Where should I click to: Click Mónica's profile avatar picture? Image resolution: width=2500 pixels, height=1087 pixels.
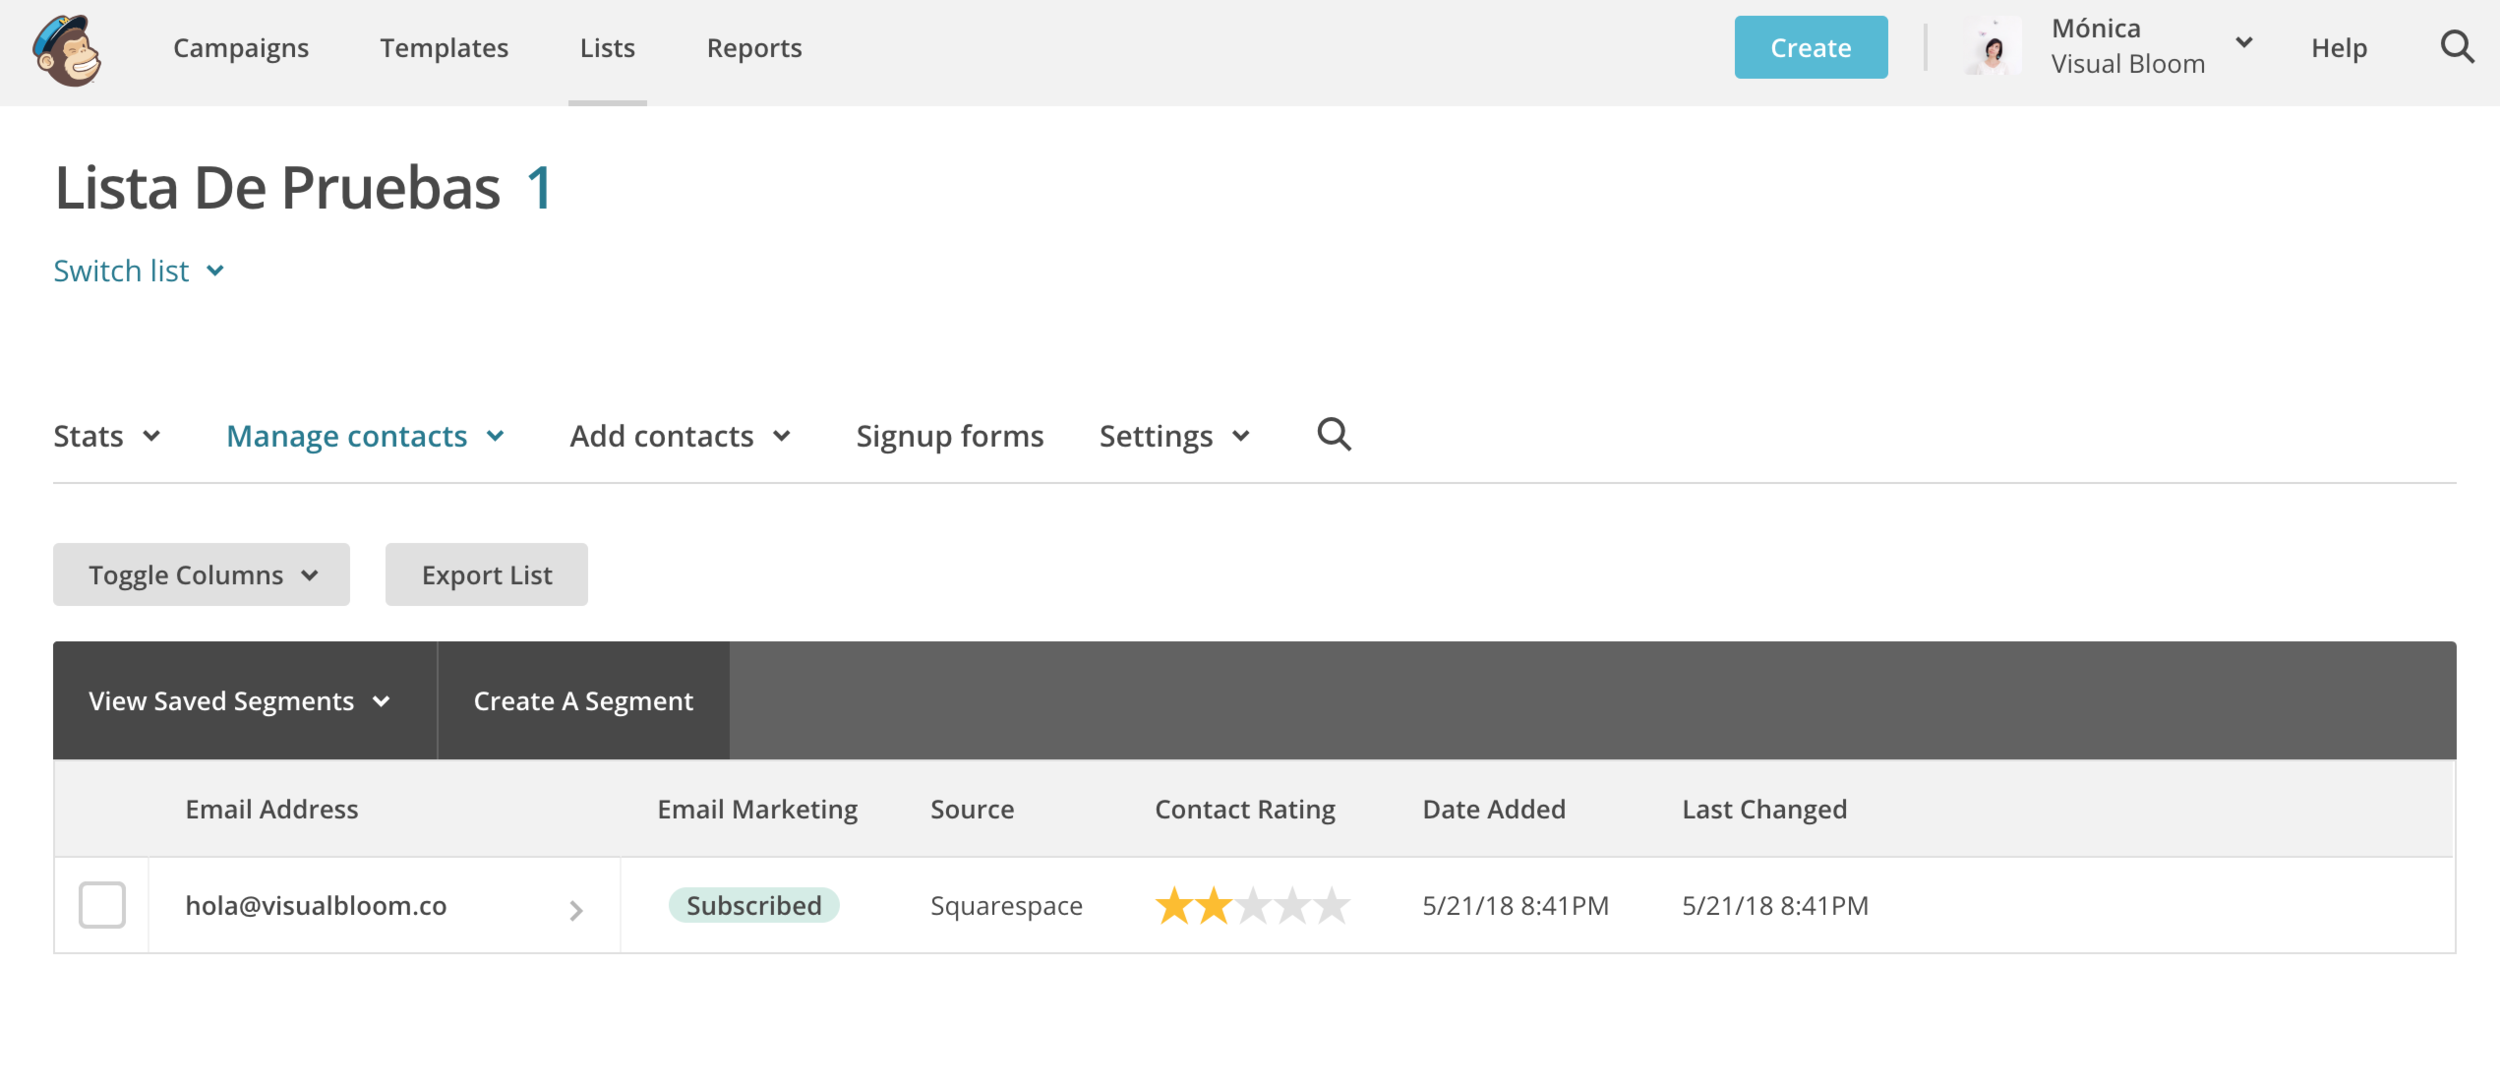point(1992,47)
